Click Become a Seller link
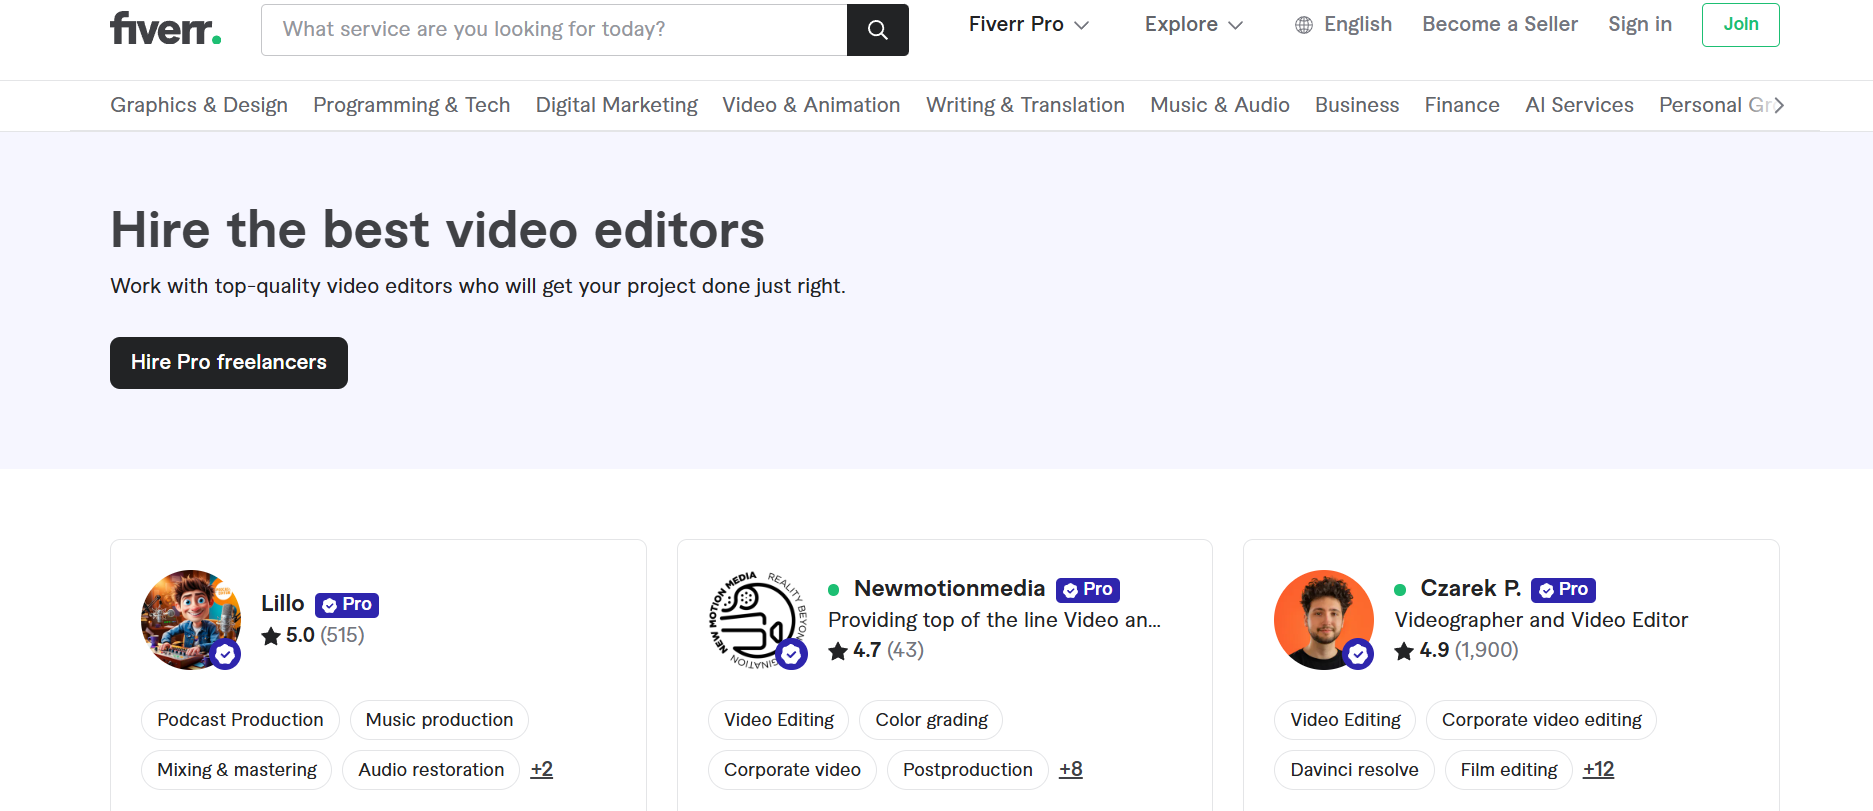Screen dimensions: 1873x811 tap(1500, 25)
